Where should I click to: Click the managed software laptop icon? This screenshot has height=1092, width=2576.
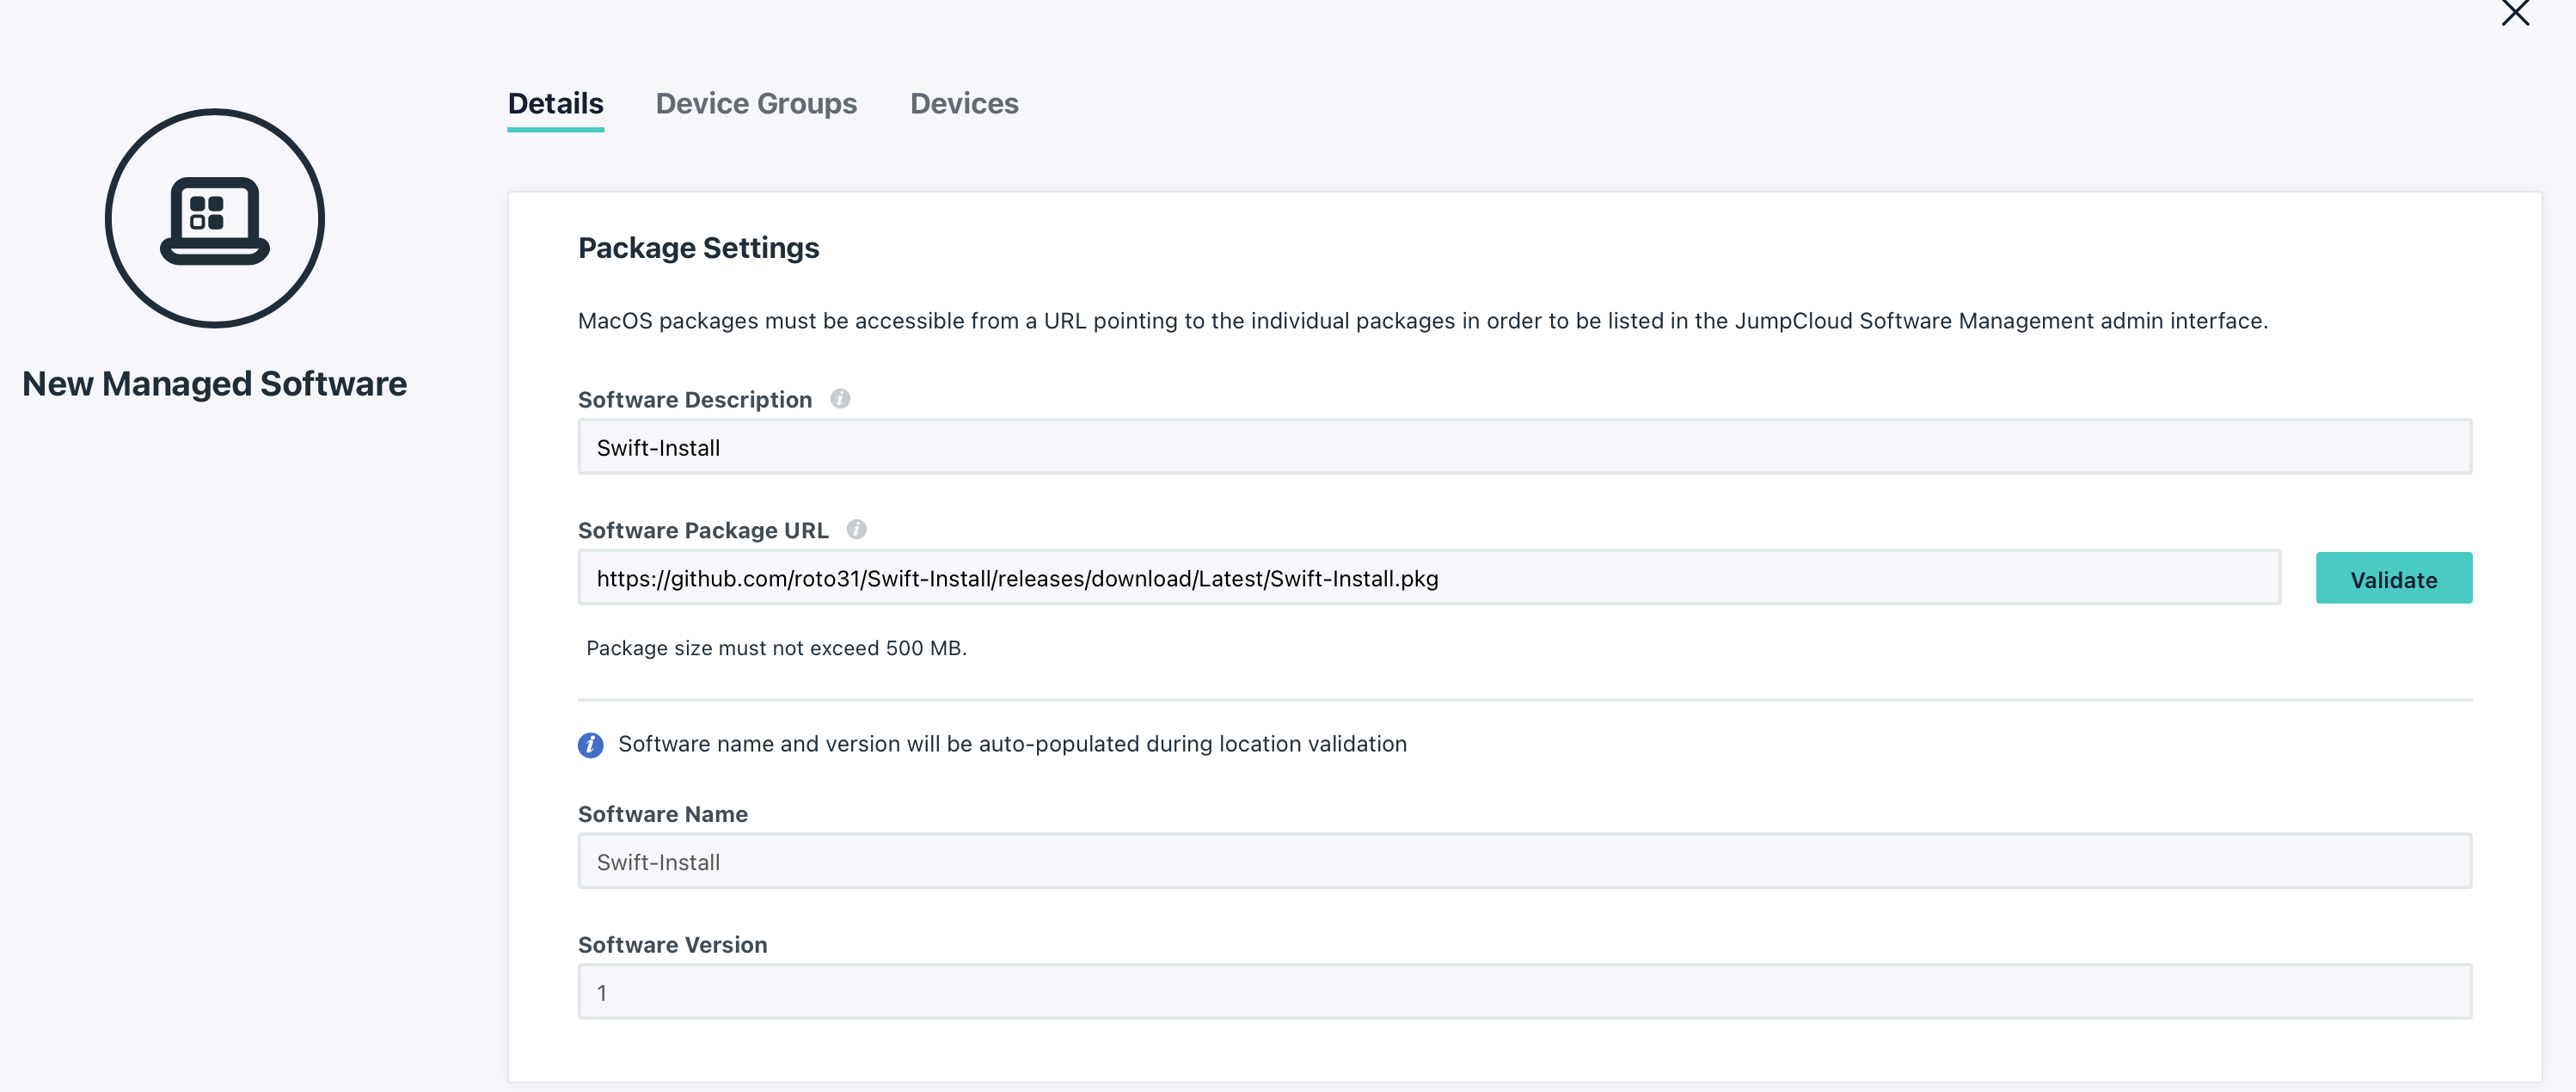click(215, 219)
